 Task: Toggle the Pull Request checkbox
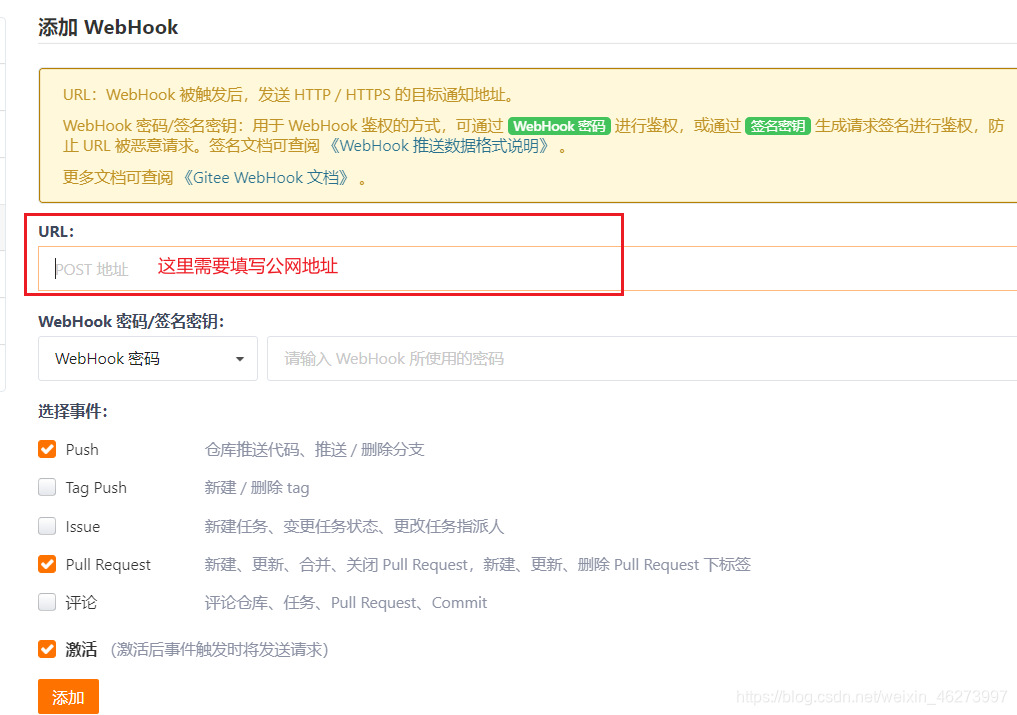click(47, 564)
